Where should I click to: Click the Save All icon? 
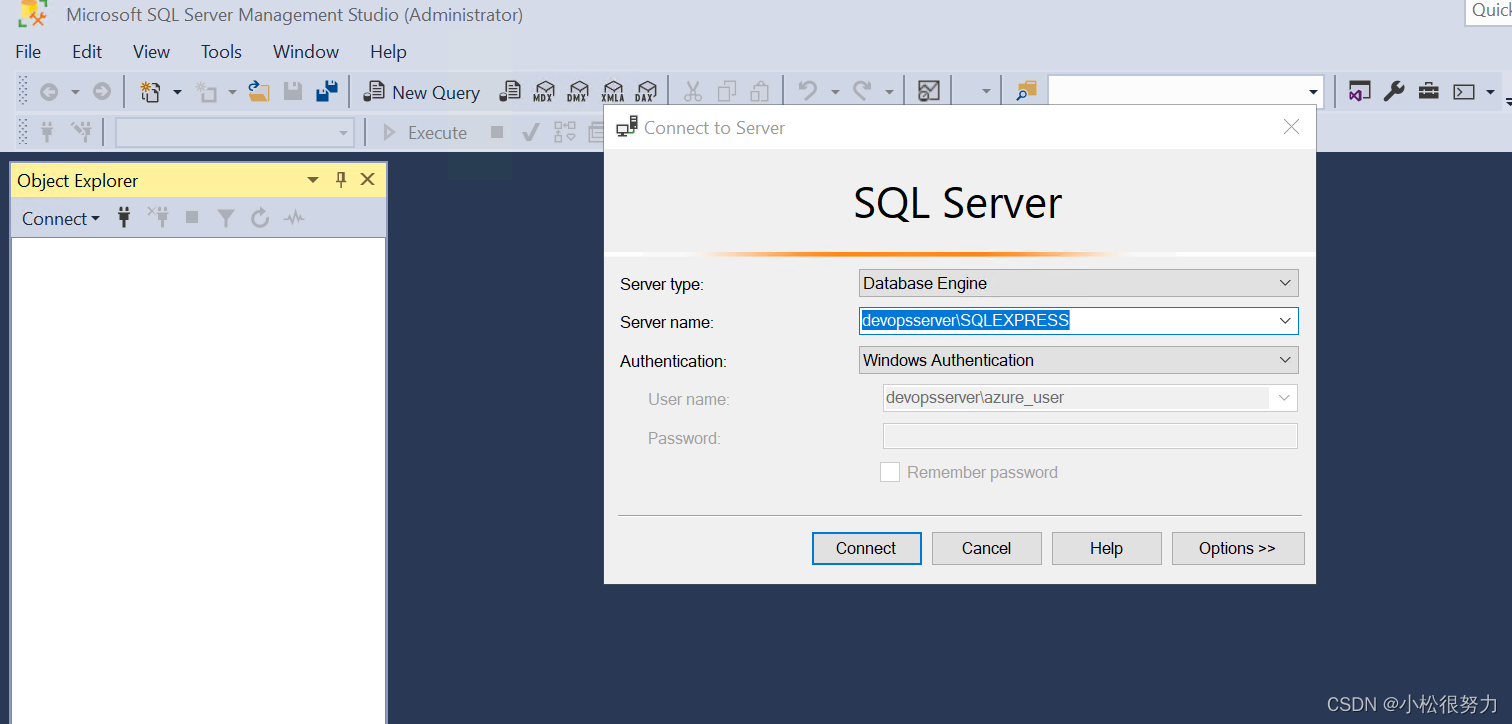point(327,92)
